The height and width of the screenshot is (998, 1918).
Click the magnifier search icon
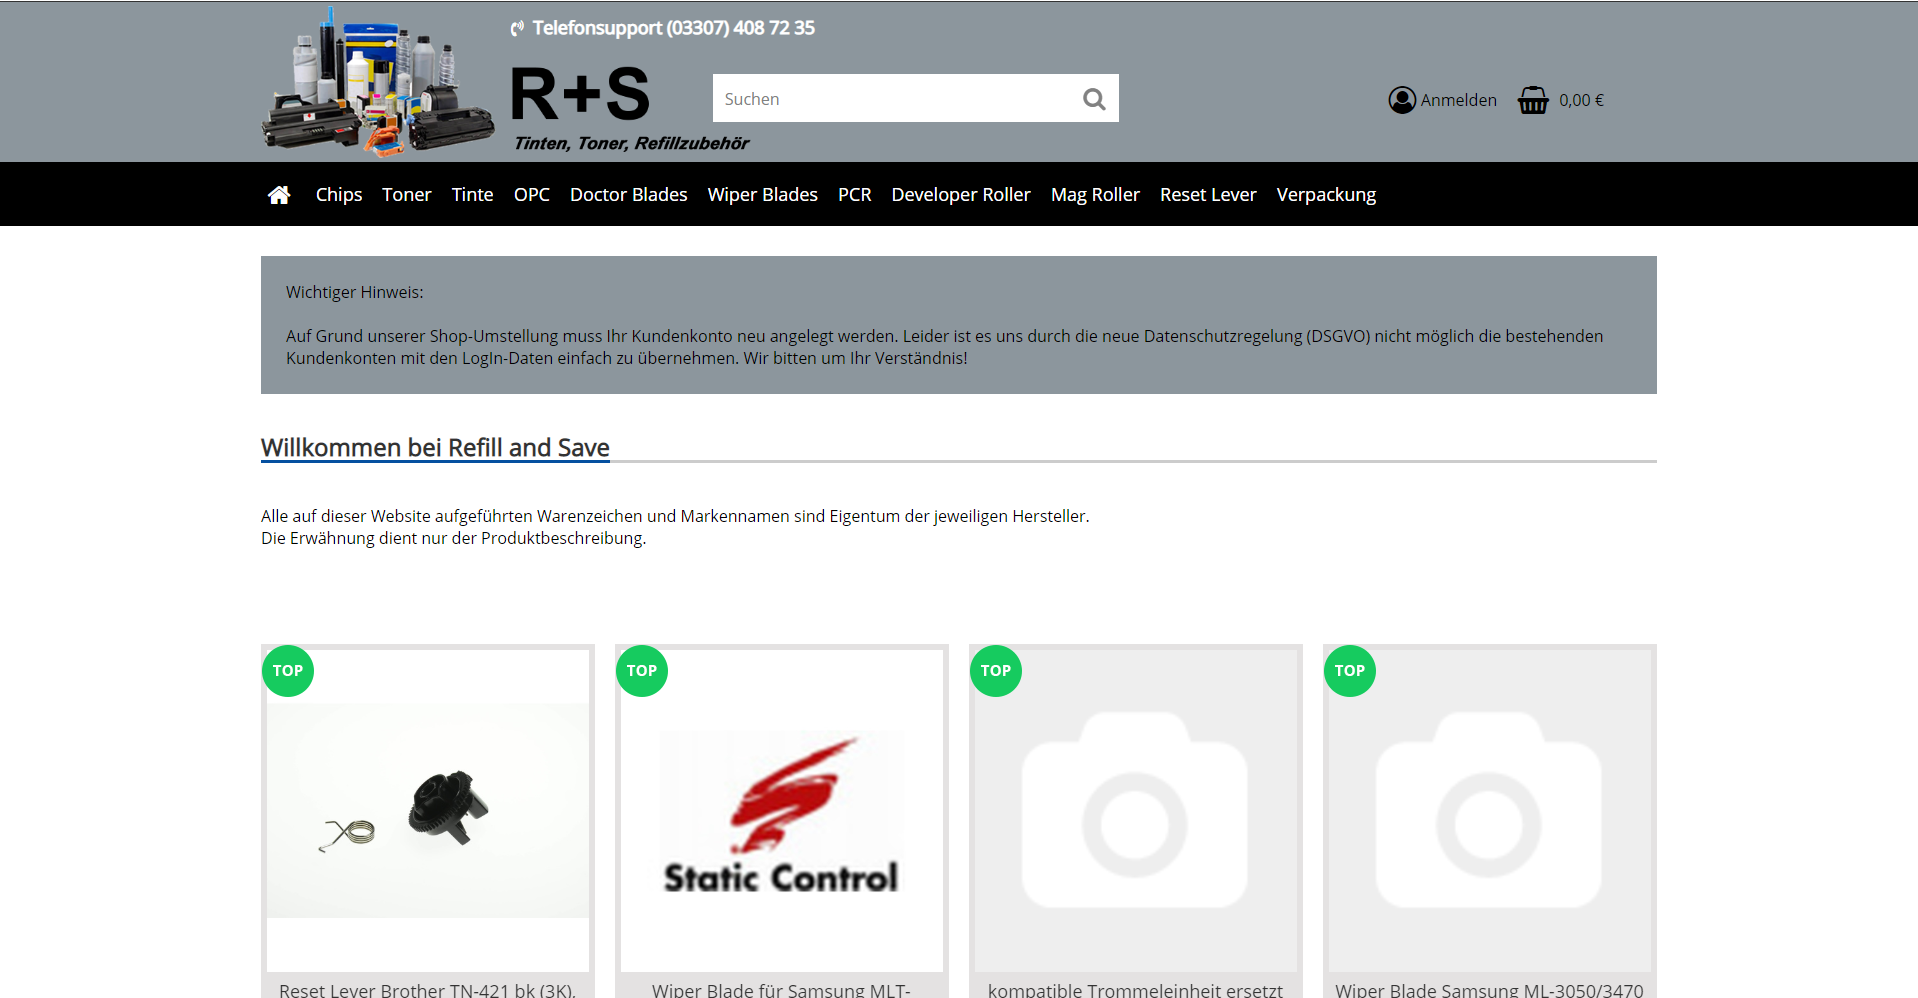pos(1094,99)
